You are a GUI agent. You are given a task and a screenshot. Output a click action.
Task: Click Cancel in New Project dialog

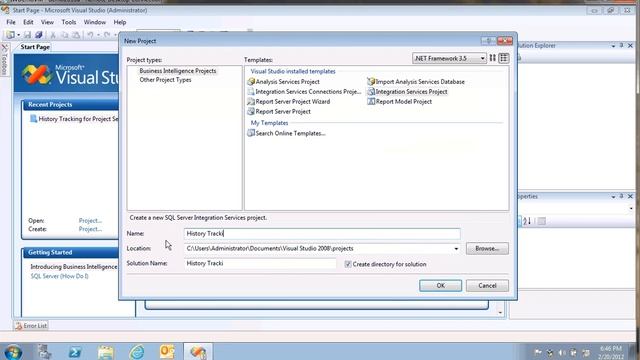487,286
